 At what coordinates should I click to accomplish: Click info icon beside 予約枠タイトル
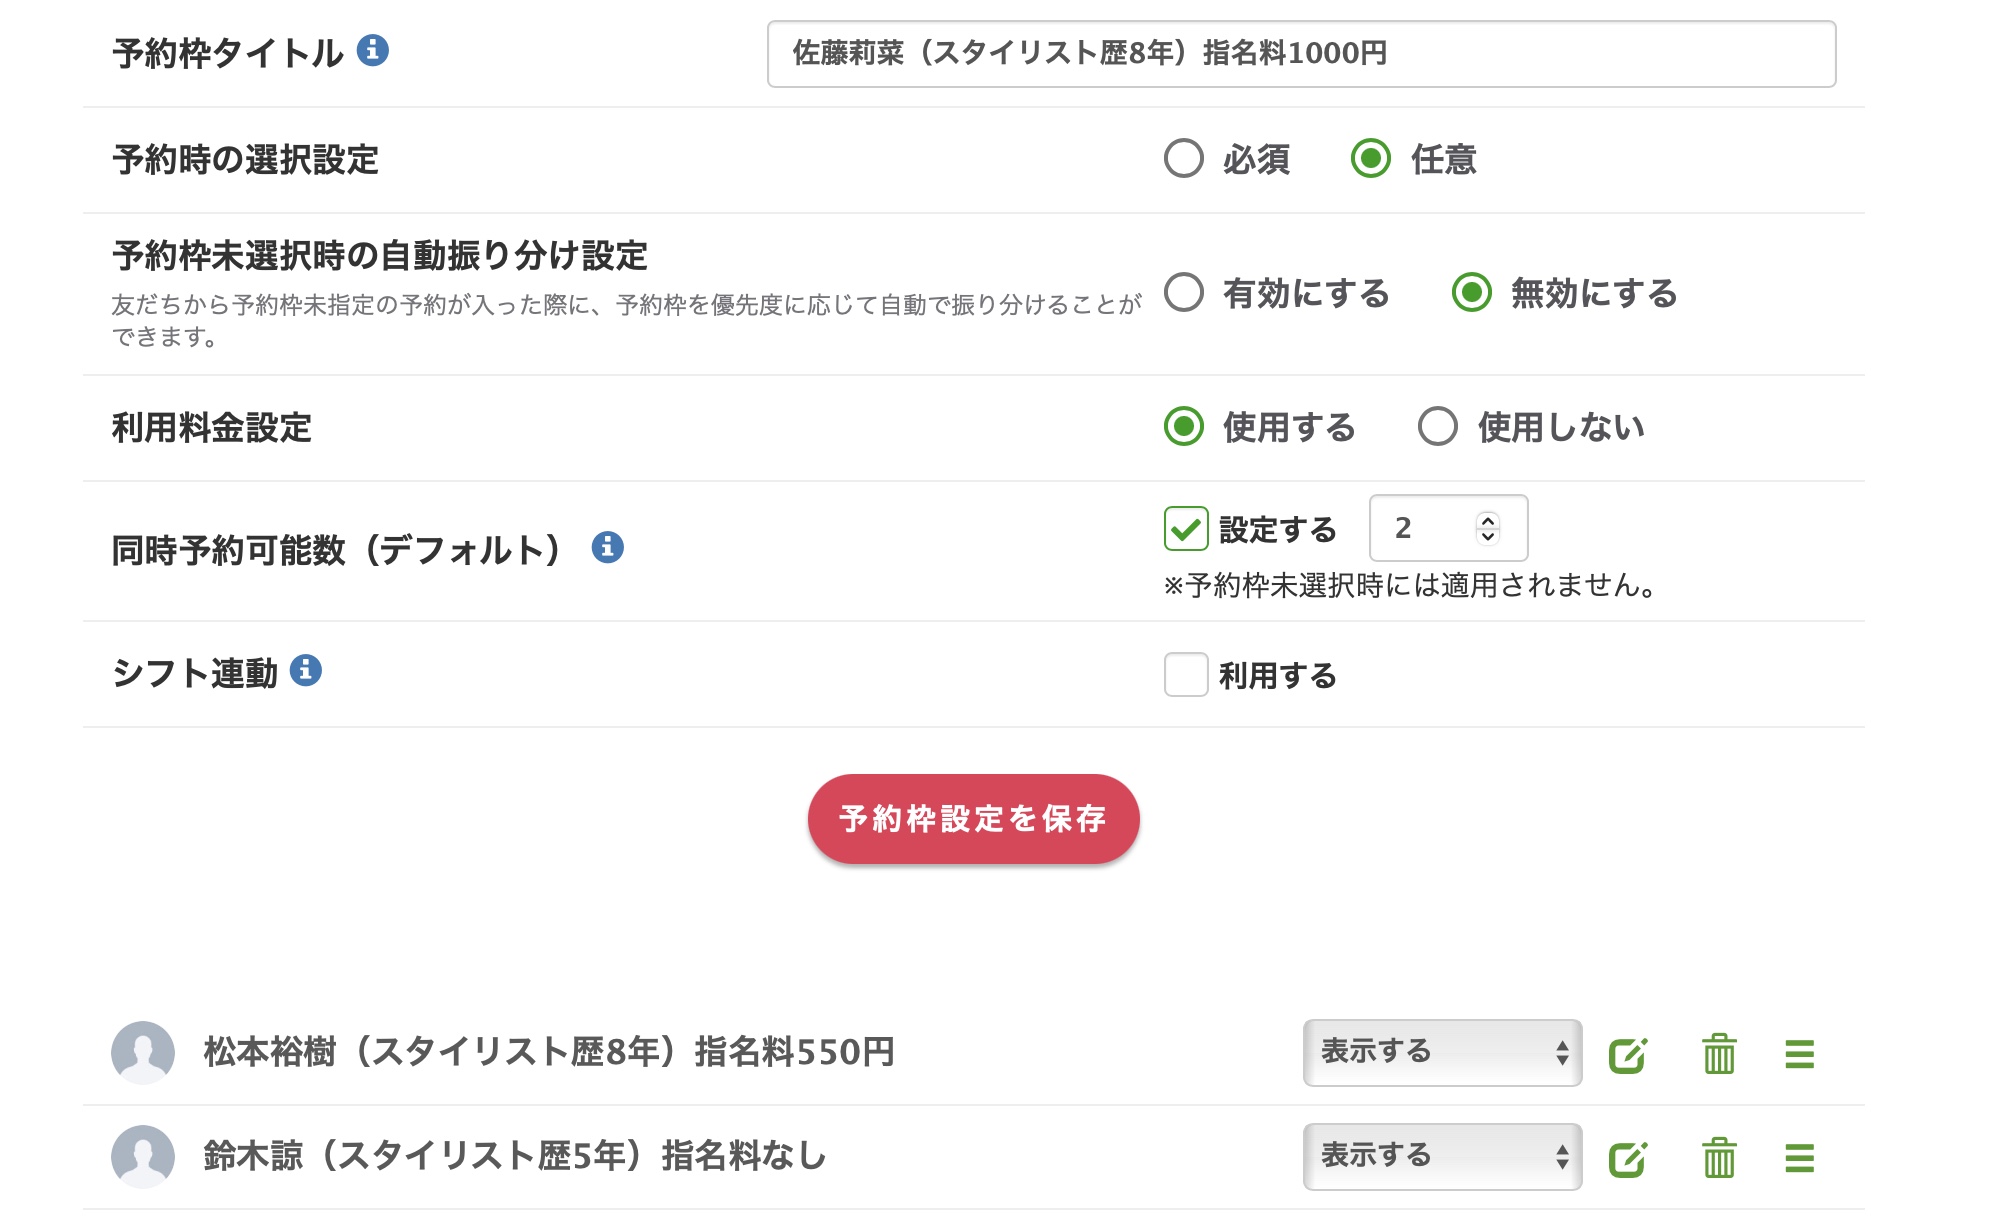[373, 50]
